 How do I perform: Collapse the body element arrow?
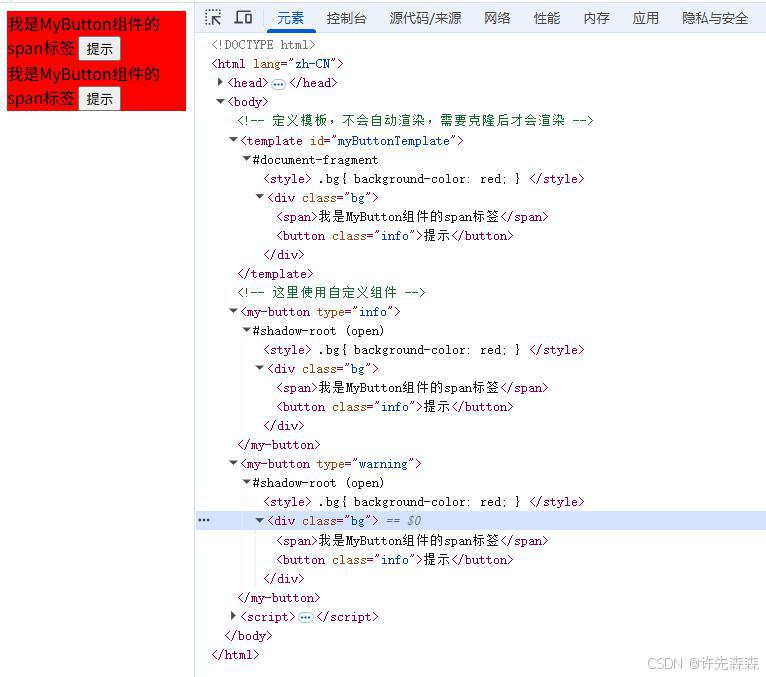coord(220,101)
